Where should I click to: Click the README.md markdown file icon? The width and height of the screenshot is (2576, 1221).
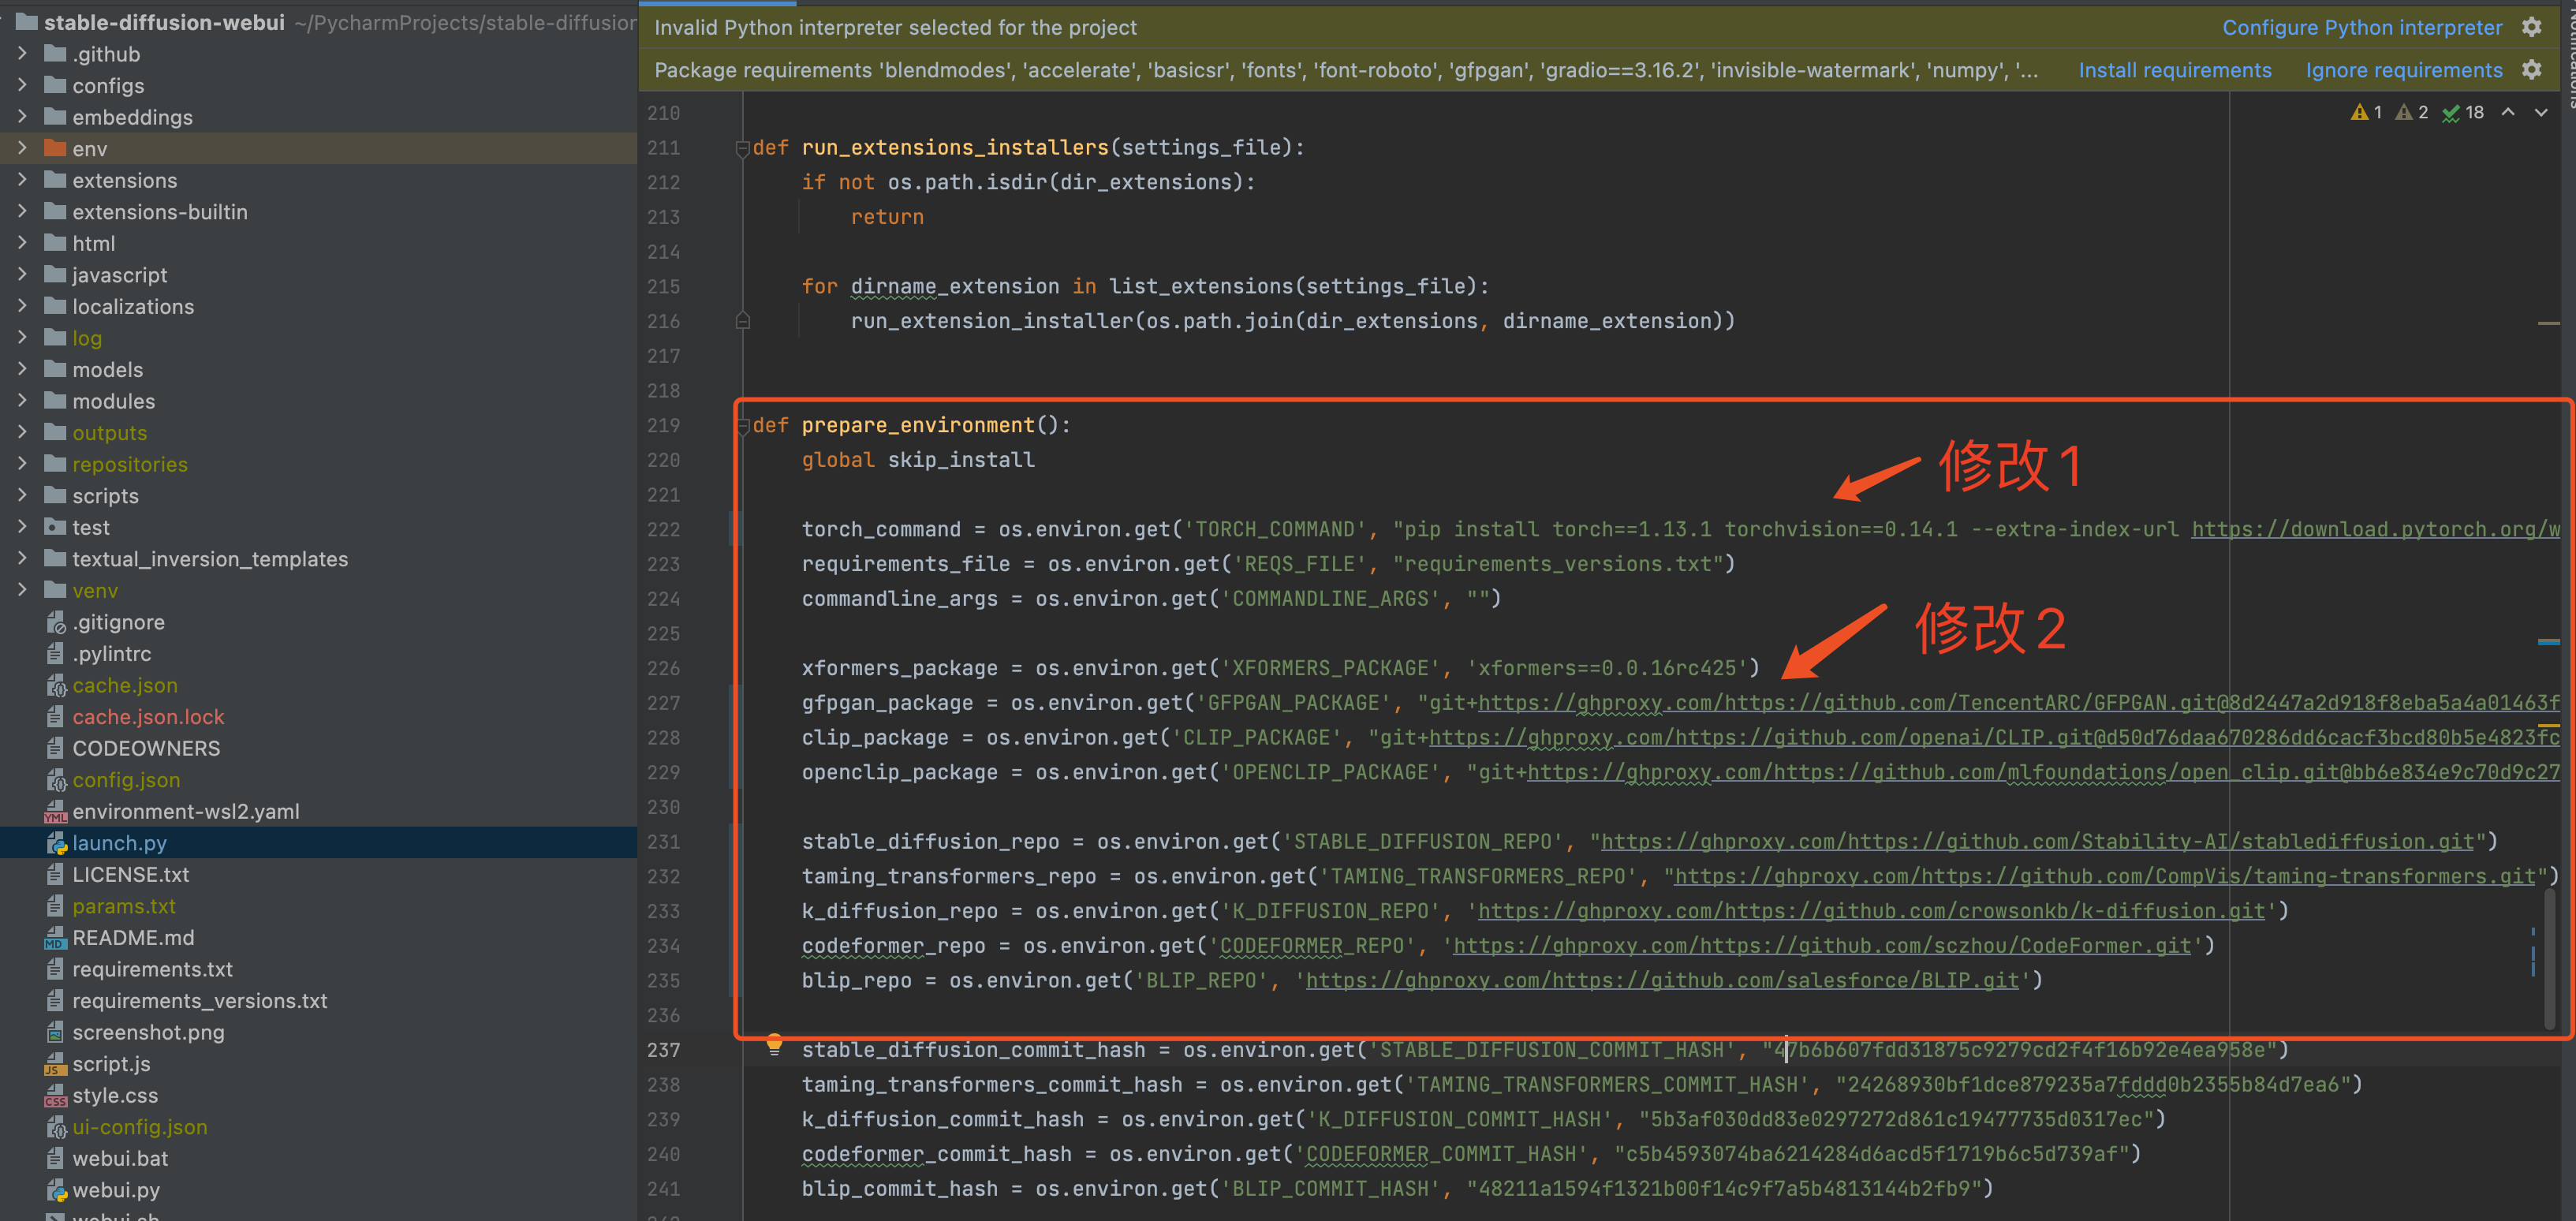click(x=56, y=938)
